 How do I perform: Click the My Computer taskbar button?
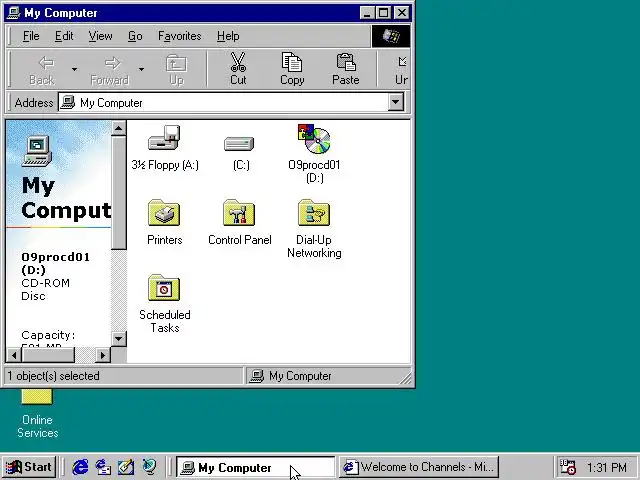click(256, 467)
